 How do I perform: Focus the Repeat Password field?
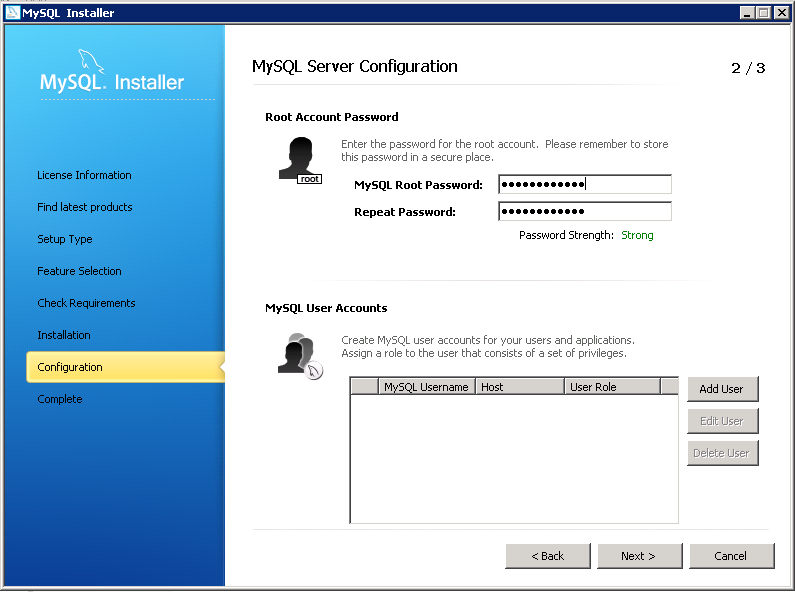pos(585,211)
